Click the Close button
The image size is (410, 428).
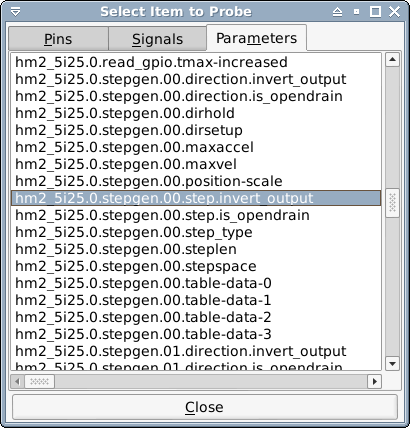[x=205, y=407]
